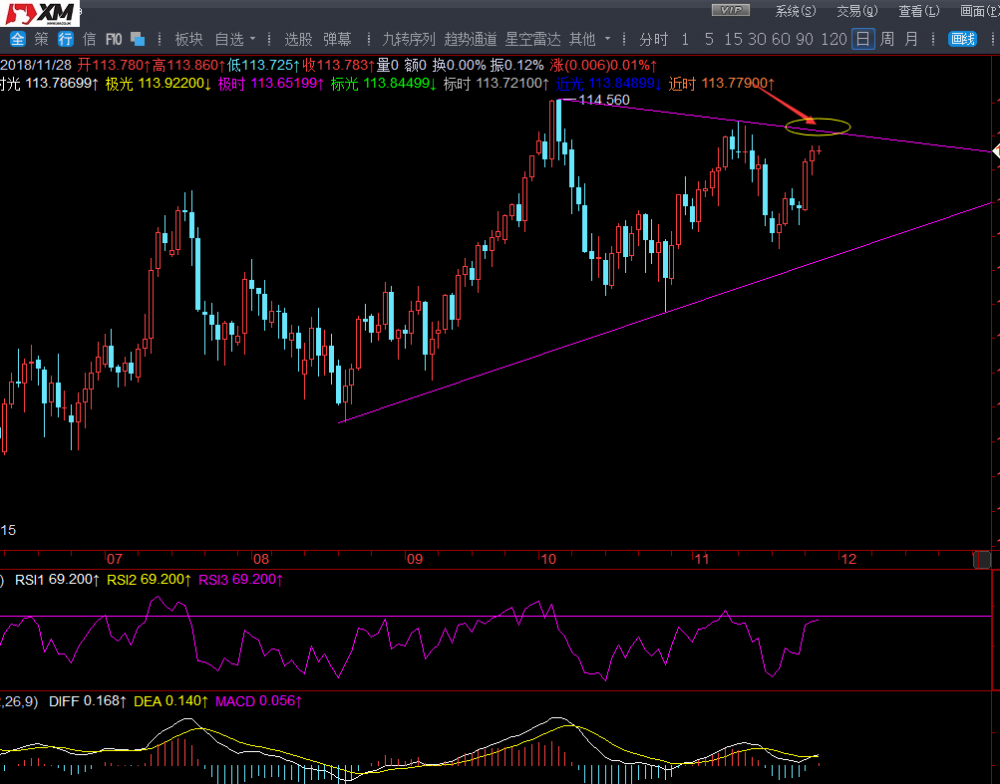This screenshot has width=1000, height=784.
Task: Click the MACD 0.056 label
Action: click(x=258, y=701)
